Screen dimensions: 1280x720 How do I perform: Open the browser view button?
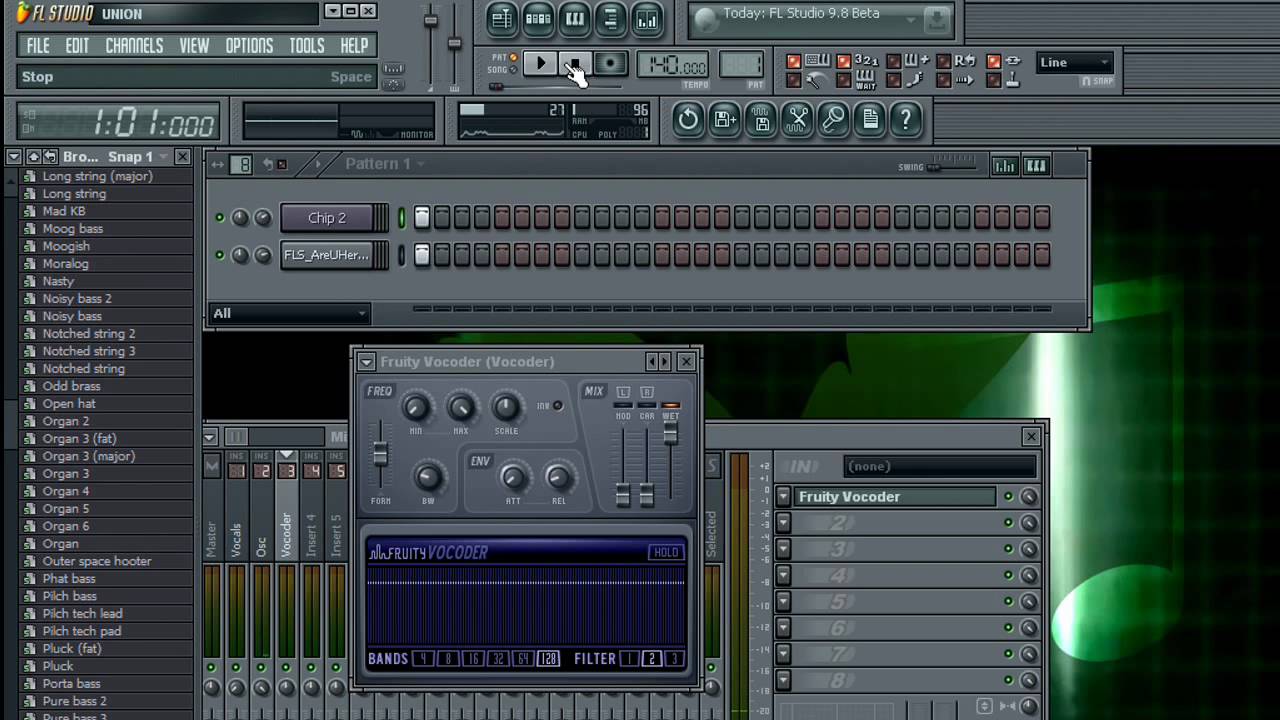tap(611, 18)
